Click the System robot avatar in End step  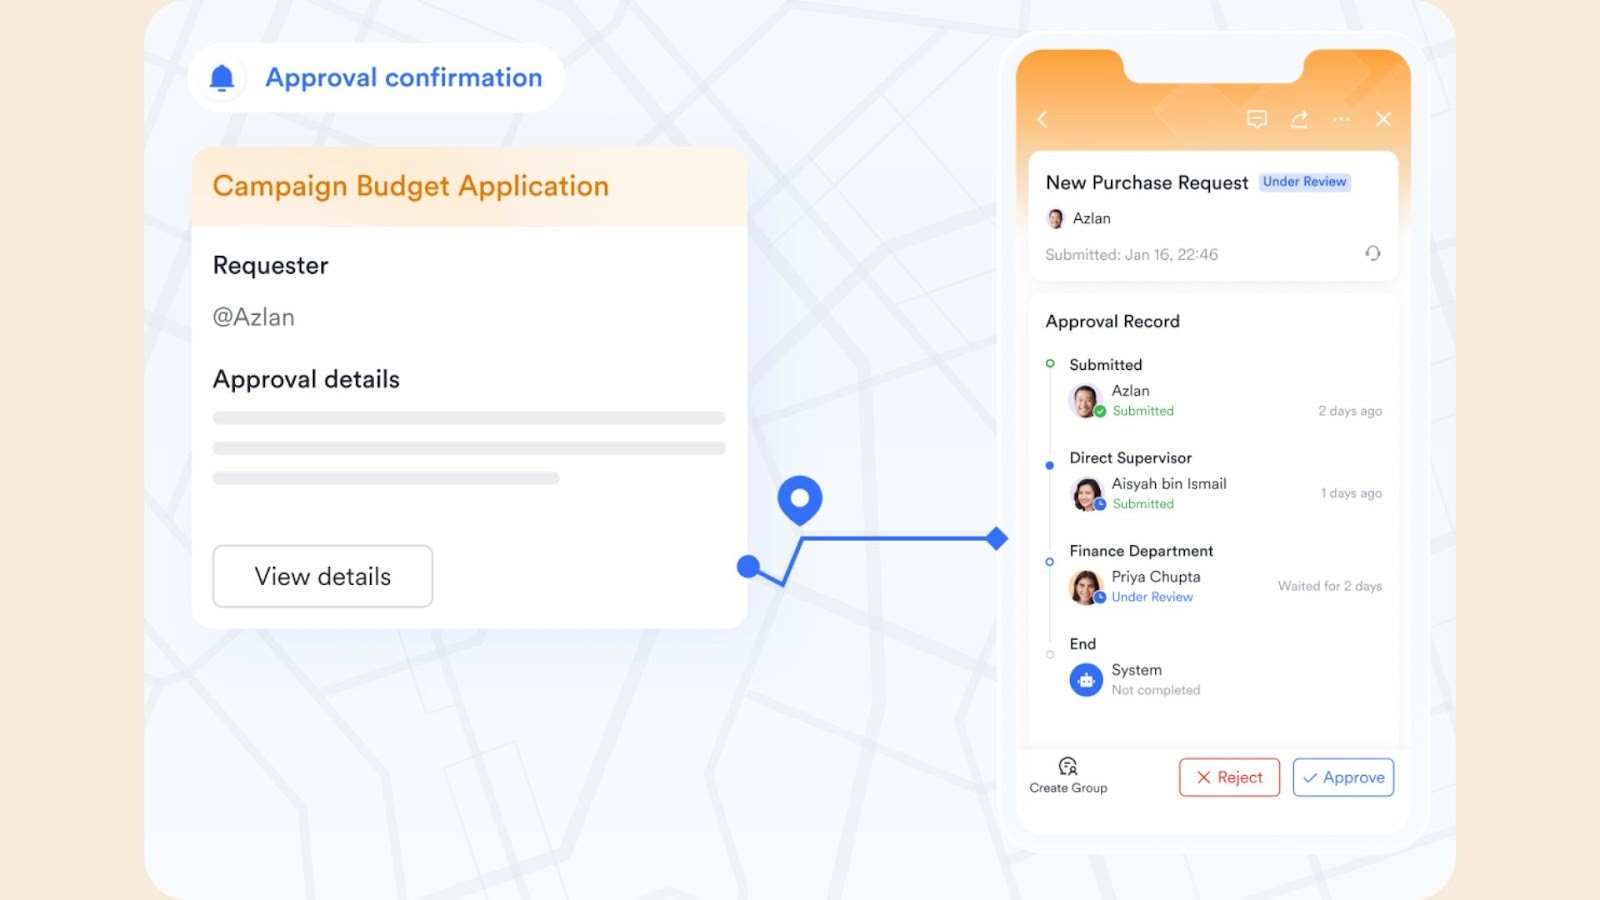[x=1087, y=679]
